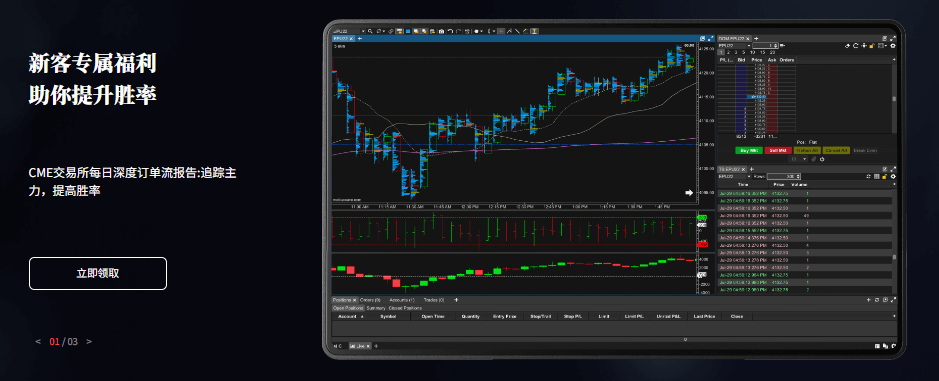Click the Flatten All button
939x381 pixels.
[807, 150]
